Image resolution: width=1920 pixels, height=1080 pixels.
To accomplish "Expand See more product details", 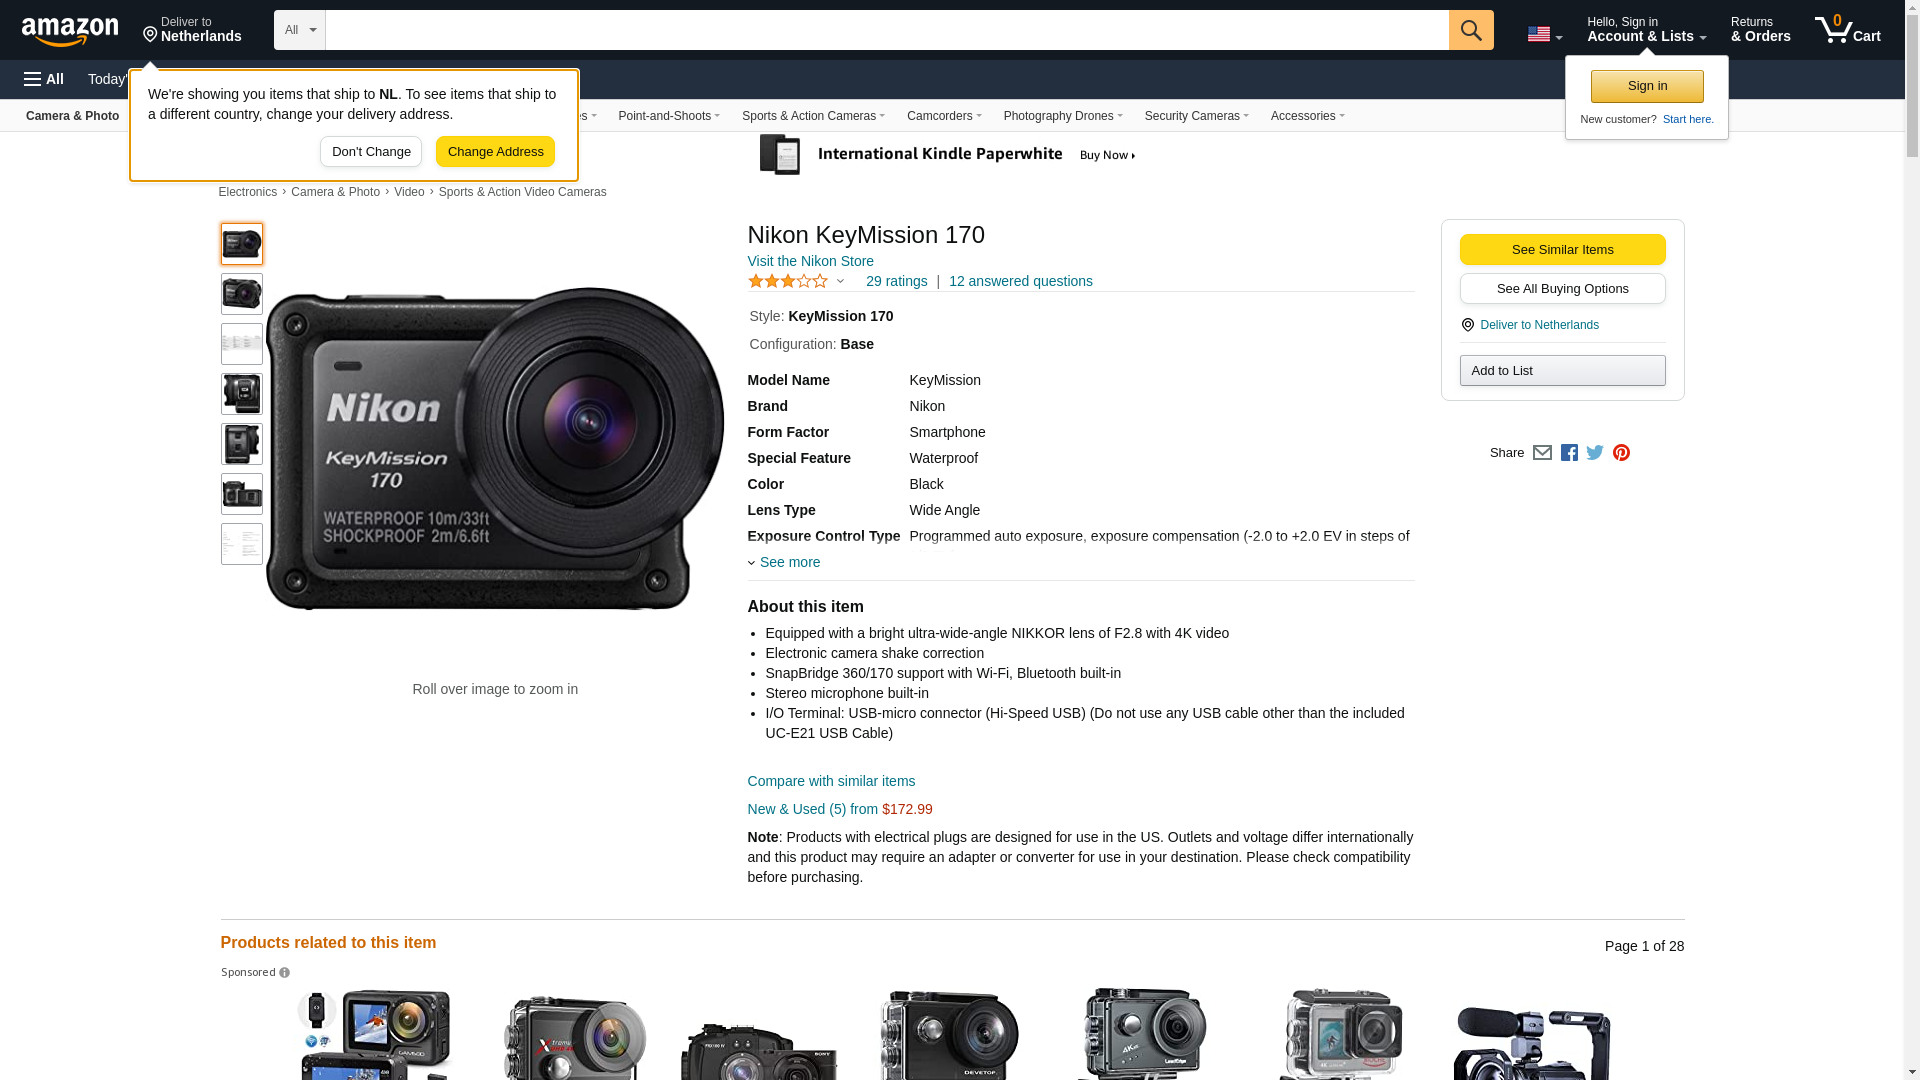I will 788,562.
